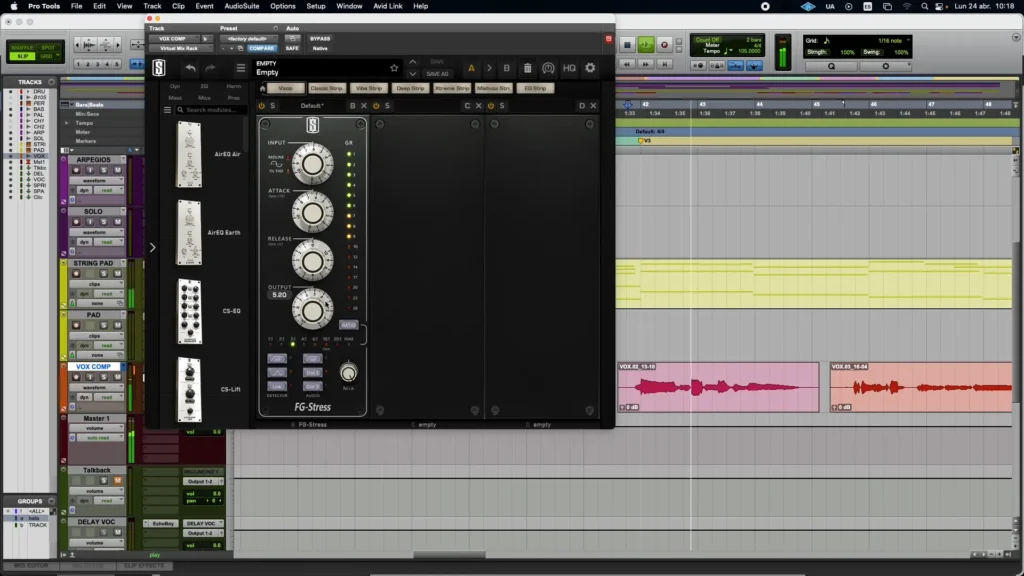1024x576 pixels.
Task: Open the Virtual Mix Rack hamburger menu
Action: 241,68
